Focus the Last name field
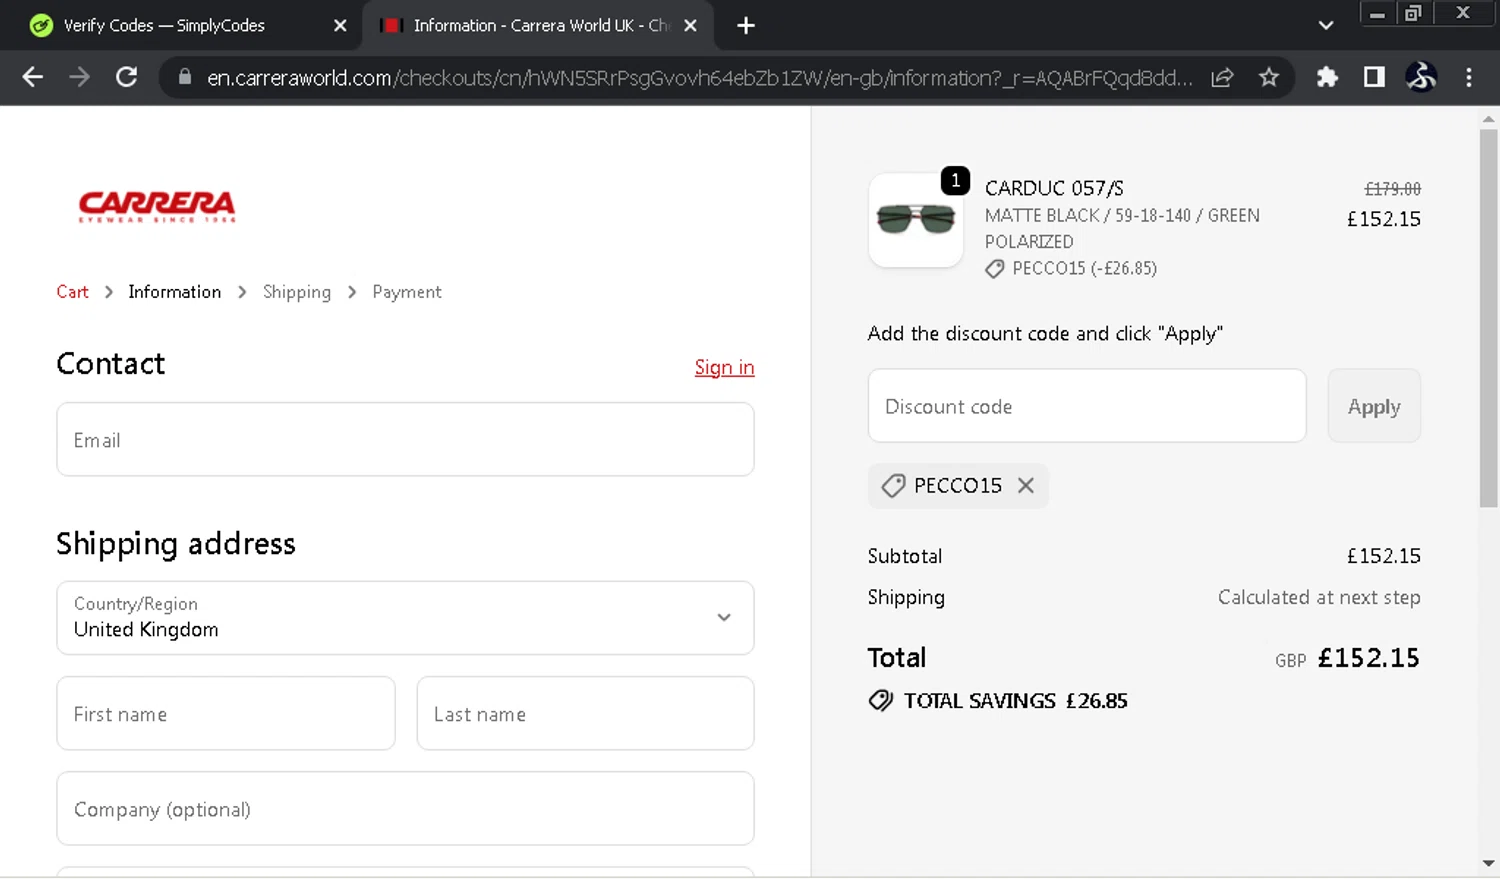The width and height of the screenshot is (1500, 879). [x=585, y=713]
